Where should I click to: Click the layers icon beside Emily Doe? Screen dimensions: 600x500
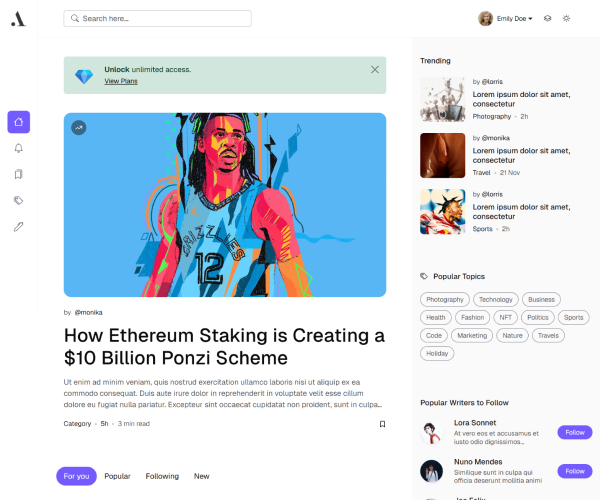click(548, 18)
